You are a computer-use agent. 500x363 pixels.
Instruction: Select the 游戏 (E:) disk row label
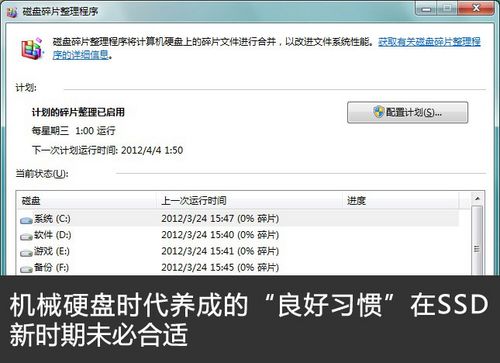[x=52, y=251]
